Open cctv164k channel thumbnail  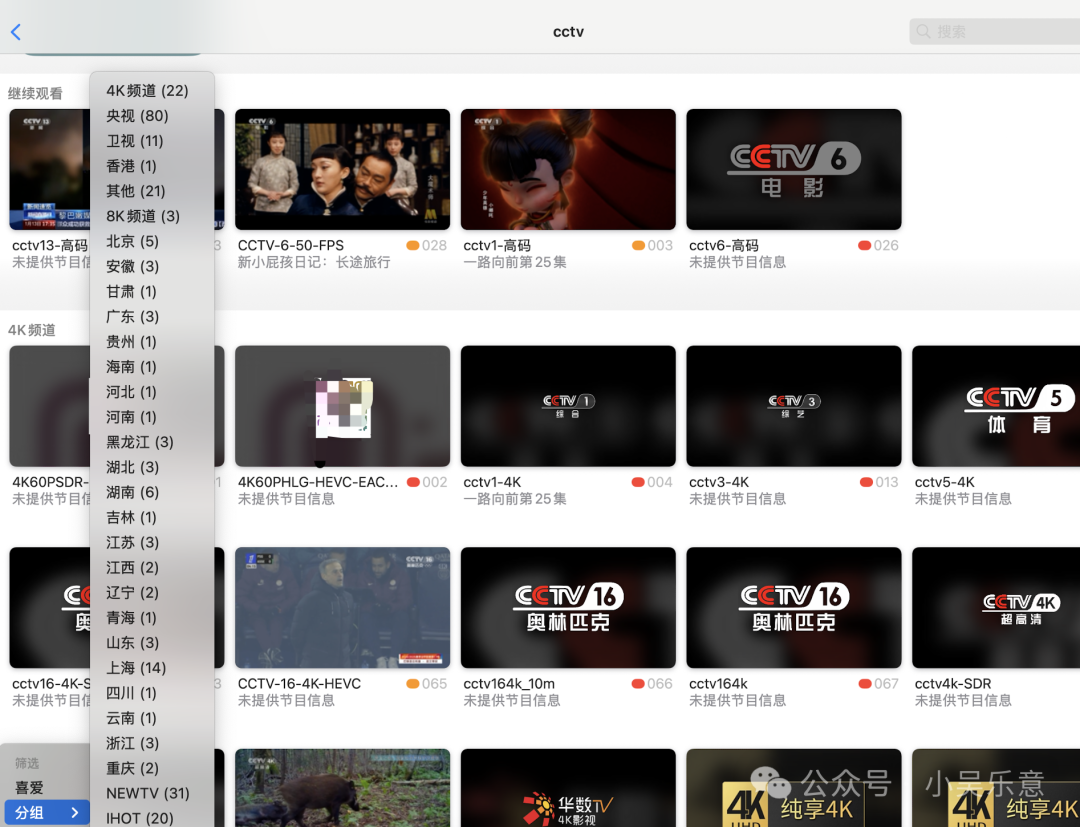pos(793,608)
